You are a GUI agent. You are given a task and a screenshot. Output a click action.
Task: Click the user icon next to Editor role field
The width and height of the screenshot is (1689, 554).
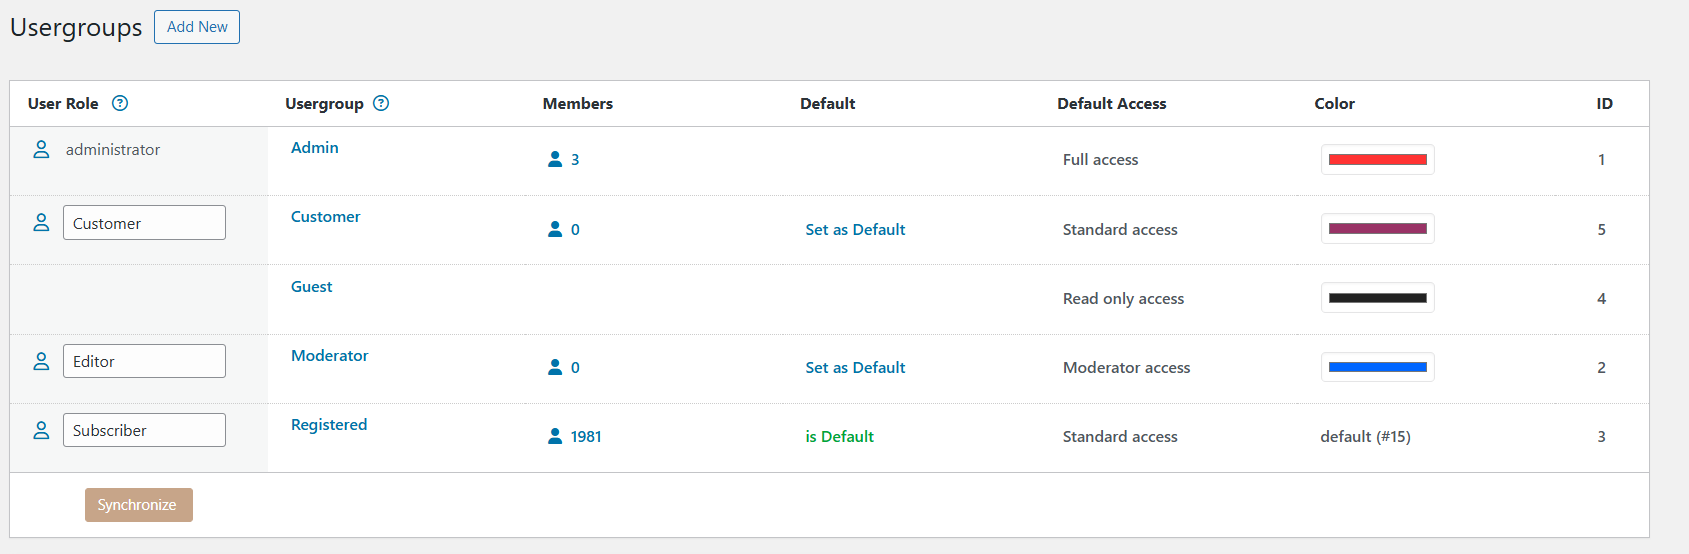[41, 361]
